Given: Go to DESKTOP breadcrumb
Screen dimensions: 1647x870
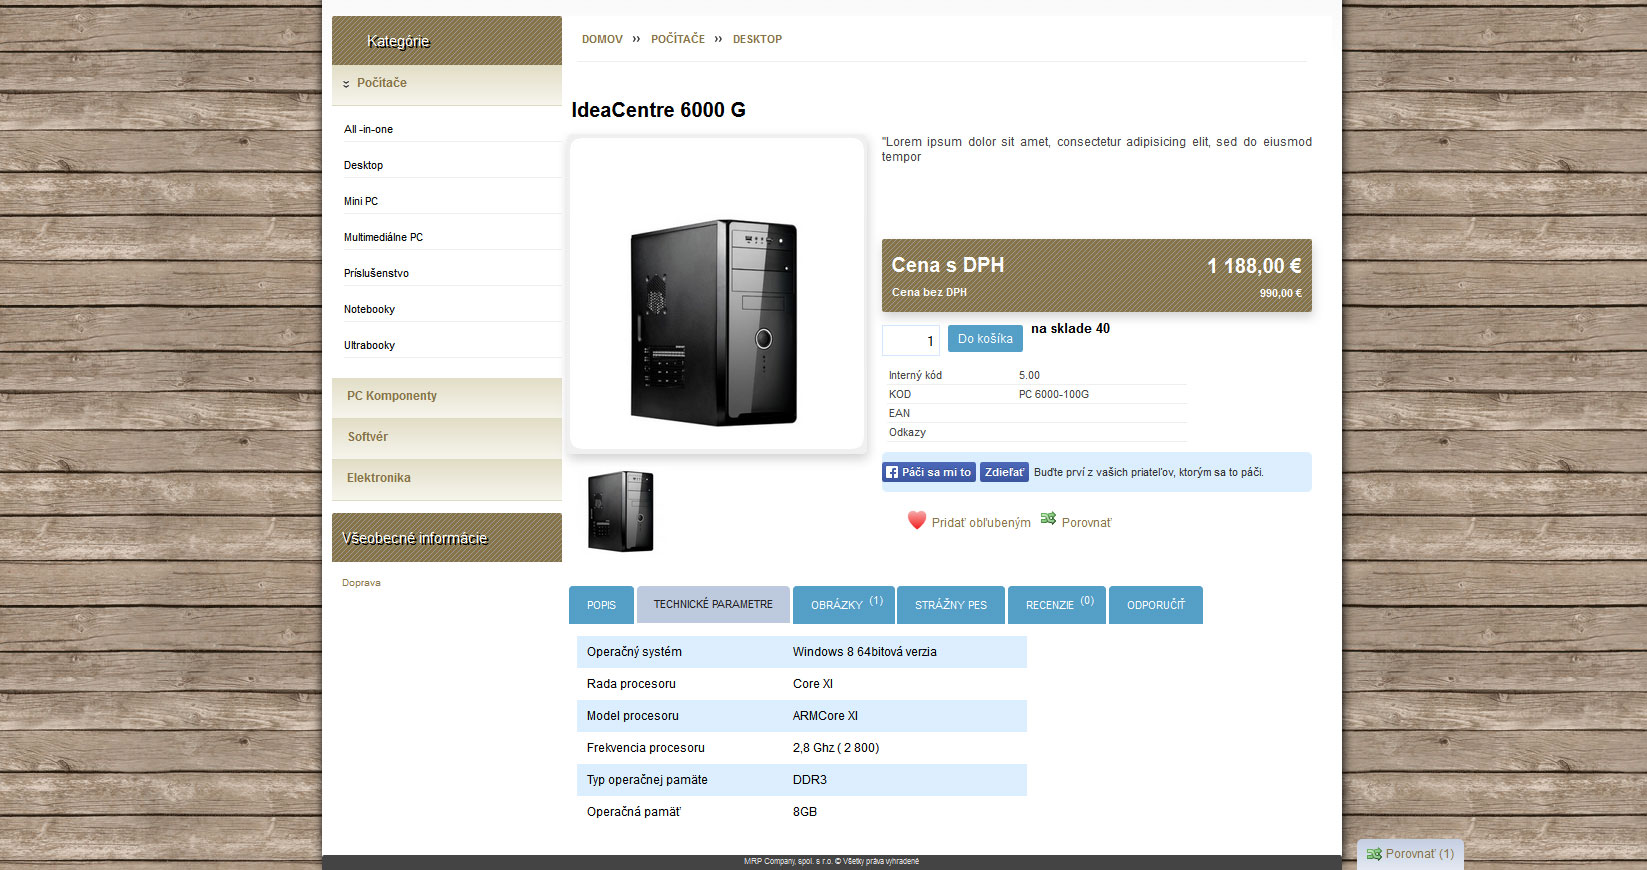Looking at the screenshot, I should [x=757, y=39].
